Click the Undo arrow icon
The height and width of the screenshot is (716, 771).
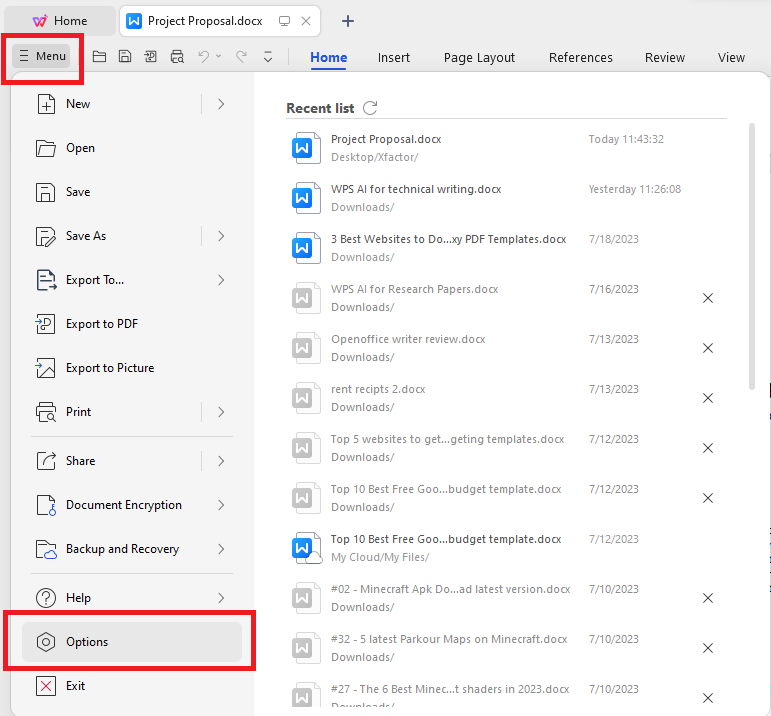[204, 57]
